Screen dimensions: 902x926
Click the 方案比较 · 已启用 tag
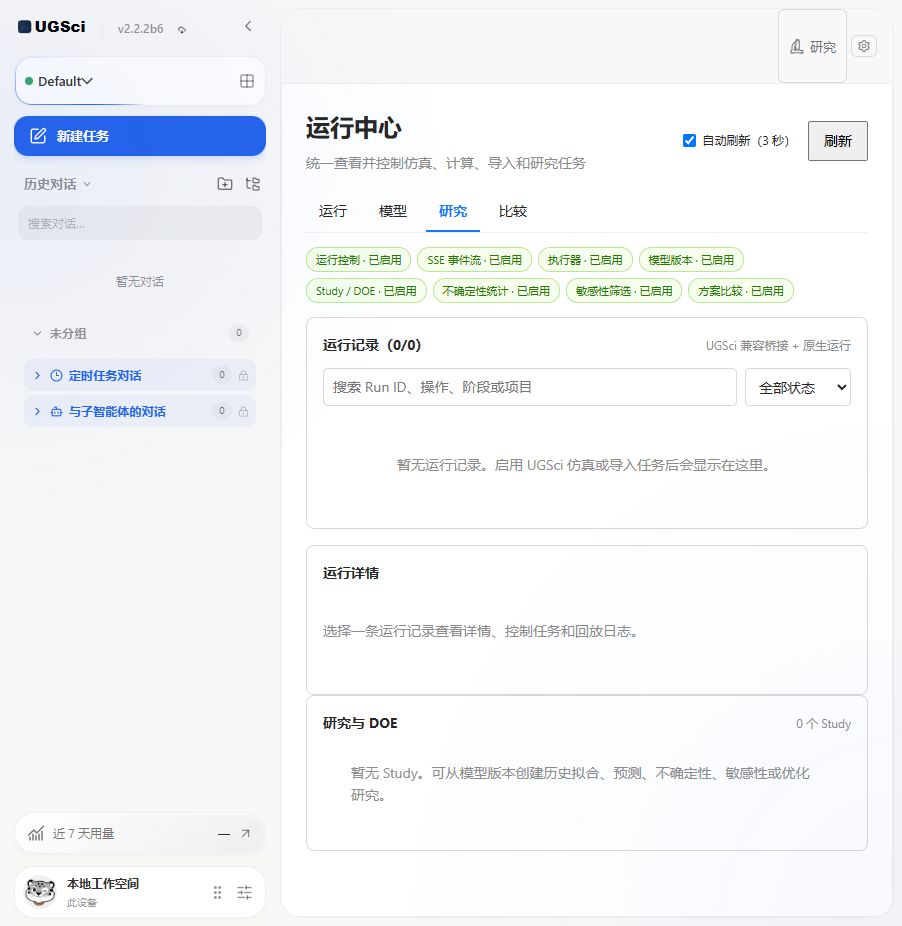pos(741,291)
